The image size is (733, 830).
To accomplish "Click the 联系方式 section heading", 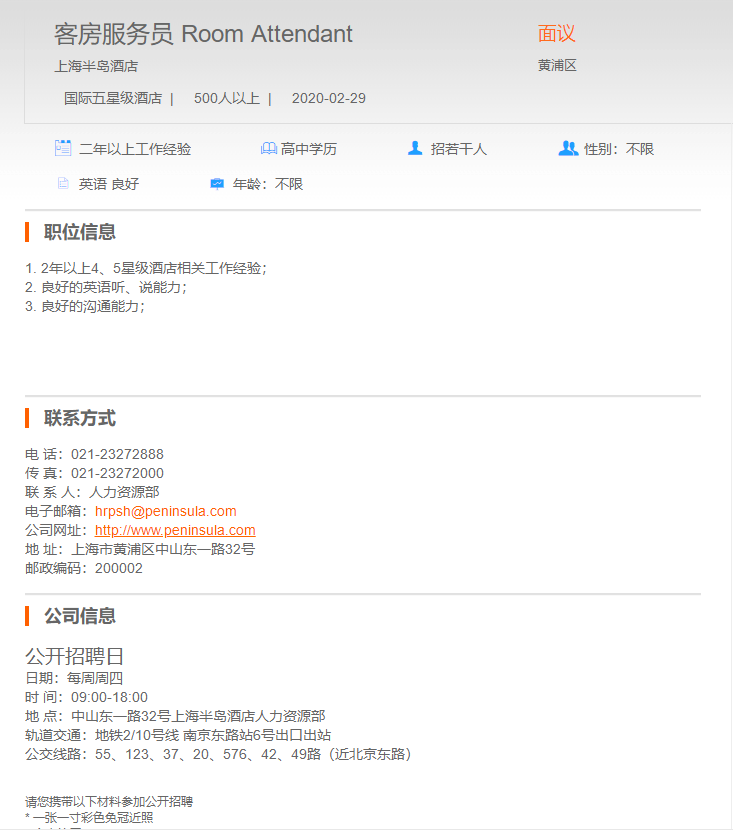I will pyautogui.click(x=80, y=418).
